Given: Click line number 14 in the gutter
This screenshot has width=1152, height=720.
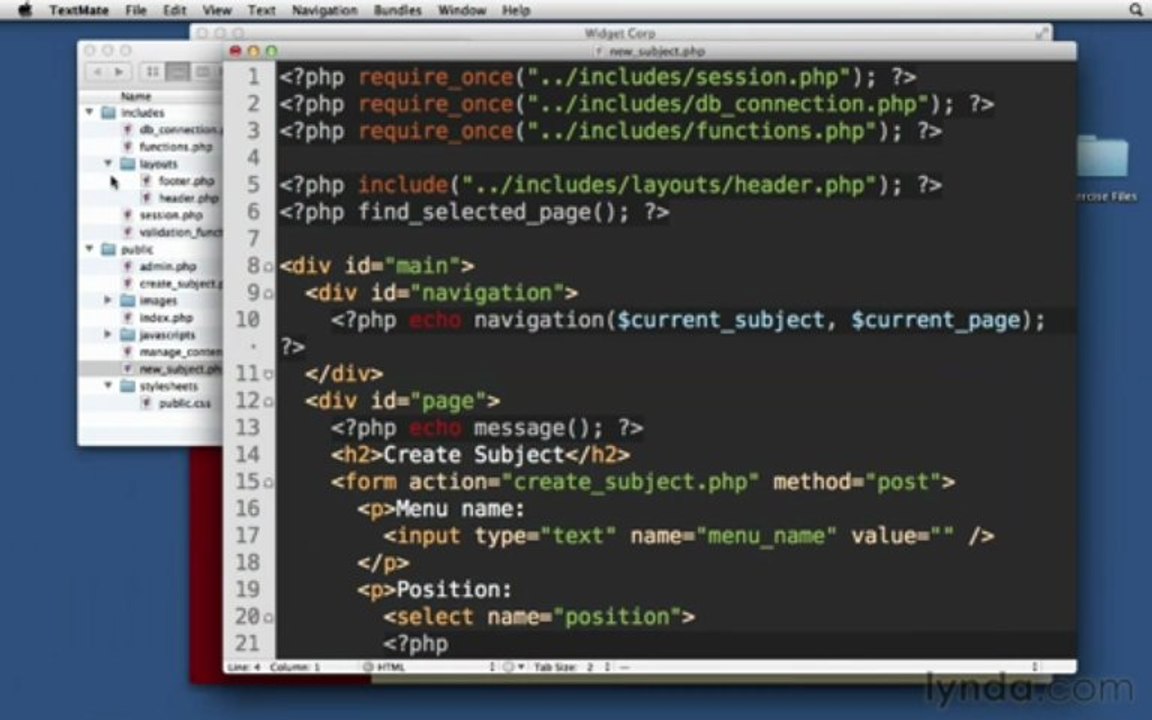Looking at the screenshot, I should [248, 455].
